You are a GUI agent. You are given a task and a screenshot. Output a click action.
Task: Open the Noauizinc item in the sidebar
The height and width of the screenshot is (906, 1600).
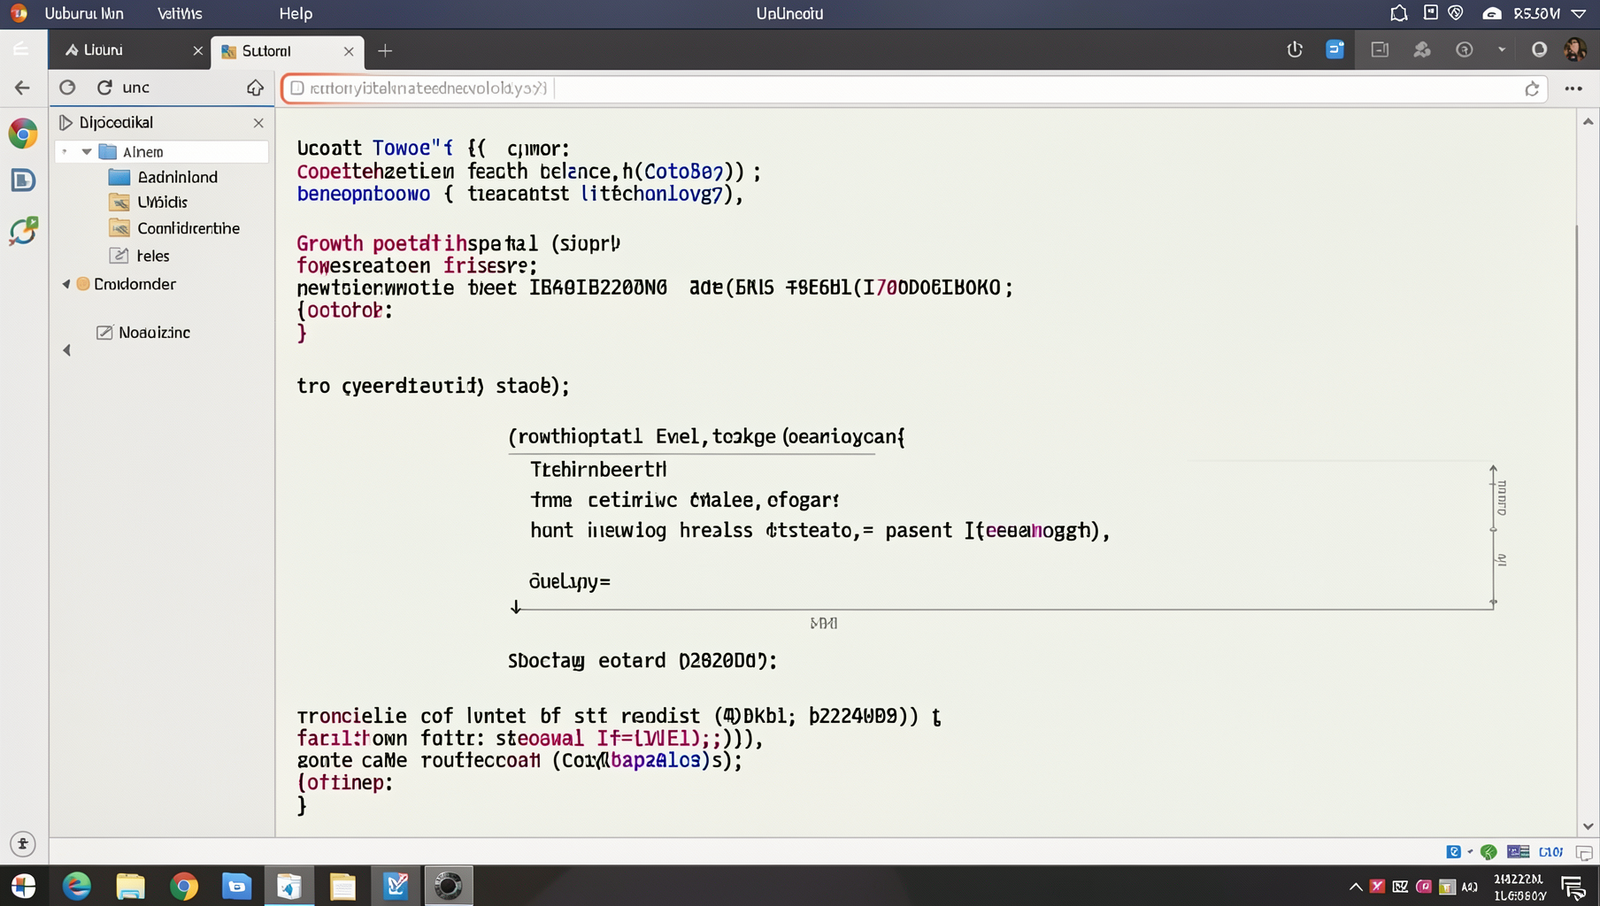(143, 332)
